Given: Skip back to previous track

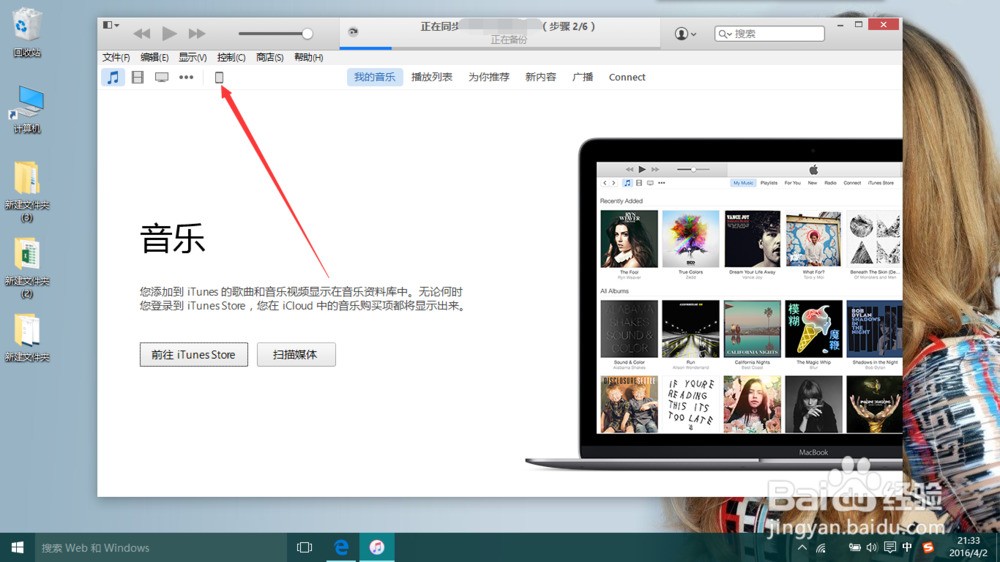Looking at the screenshot, I should click(x=142, y=33).
